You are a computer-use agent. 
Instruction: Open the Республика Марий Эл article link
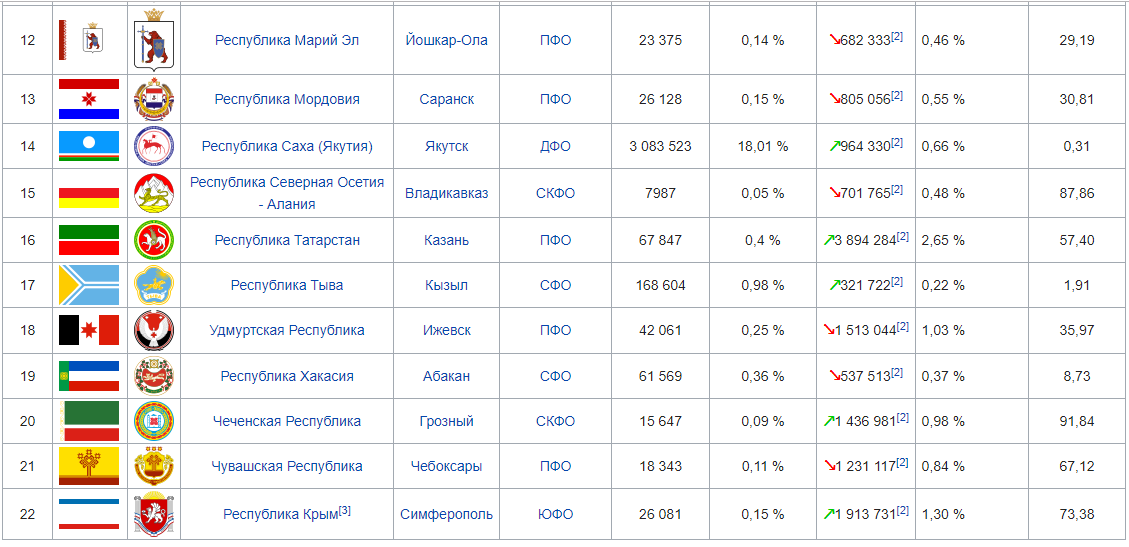tap(287, 40)
